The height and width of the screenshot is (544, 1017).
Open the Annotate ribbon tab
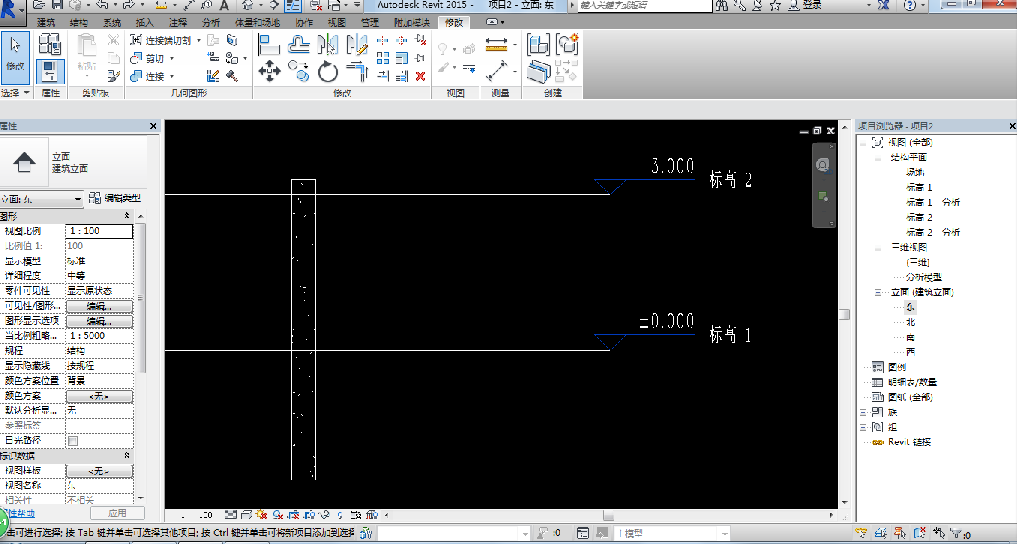177,21
